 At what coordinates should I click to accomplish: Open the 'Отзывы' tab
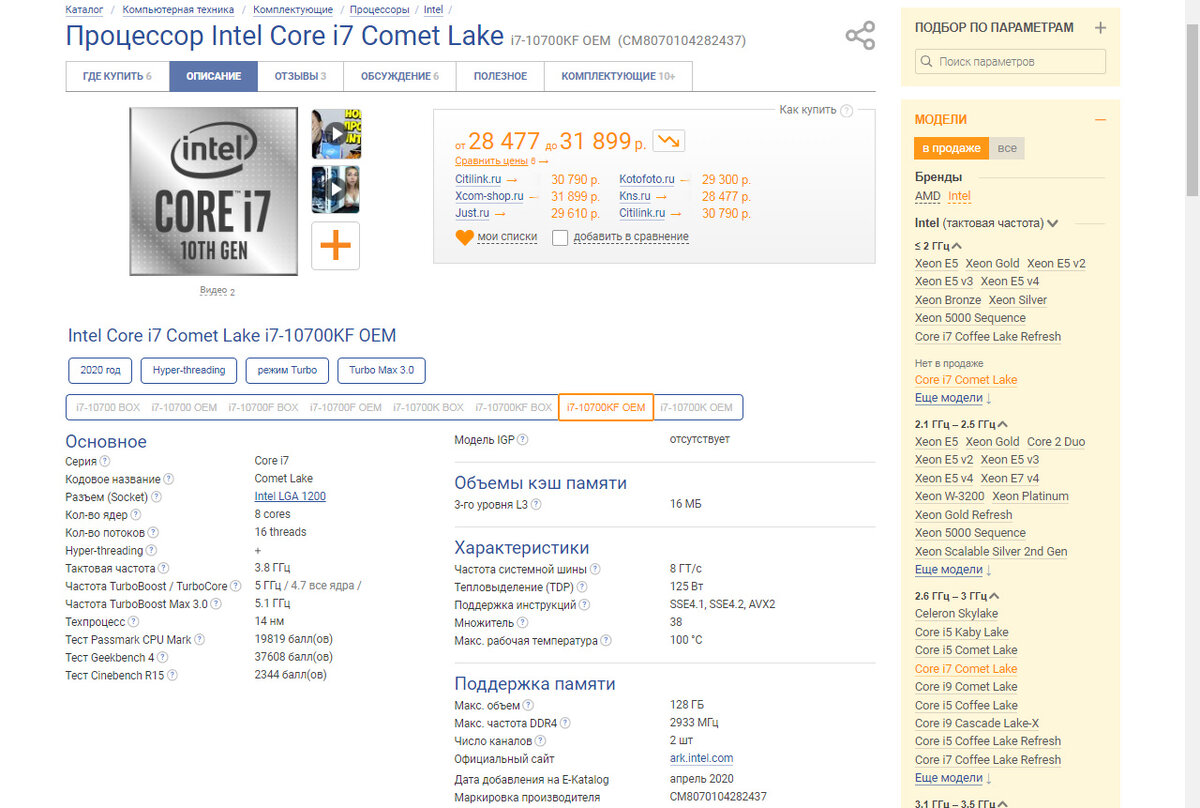[x=299, y=76]
